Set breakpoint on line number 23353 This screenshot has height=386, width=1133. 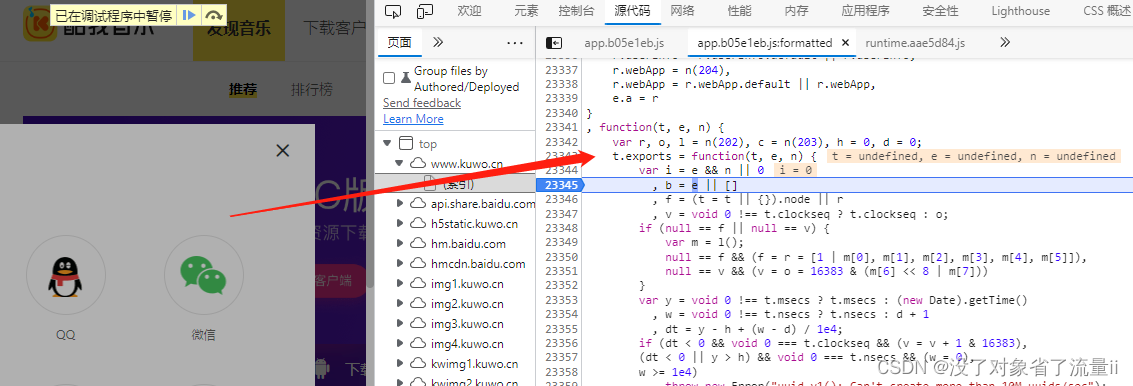coord(561,300)
